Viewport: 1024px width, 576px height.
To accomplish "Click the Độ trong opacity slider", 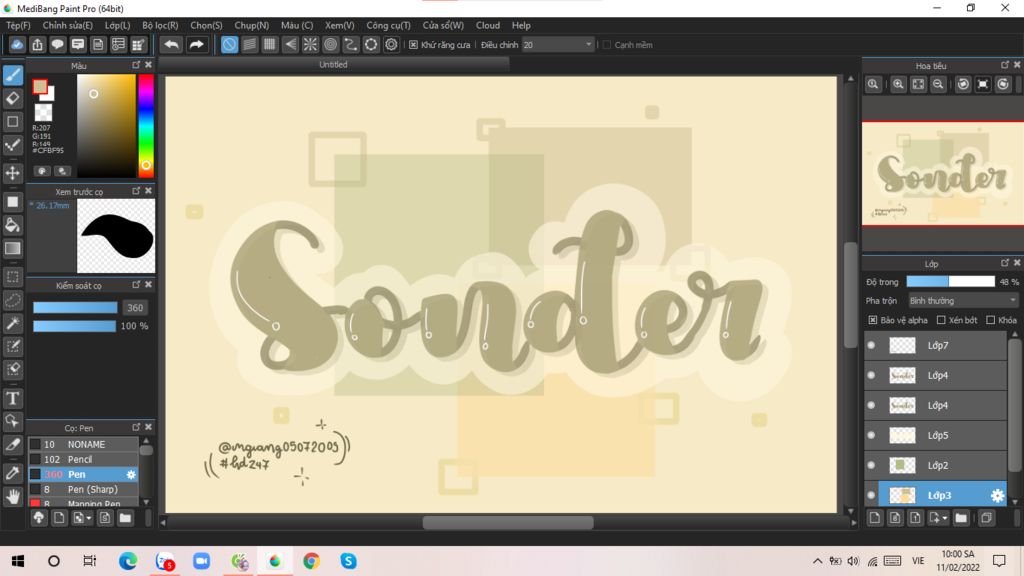I will click(x=950, y=281).
